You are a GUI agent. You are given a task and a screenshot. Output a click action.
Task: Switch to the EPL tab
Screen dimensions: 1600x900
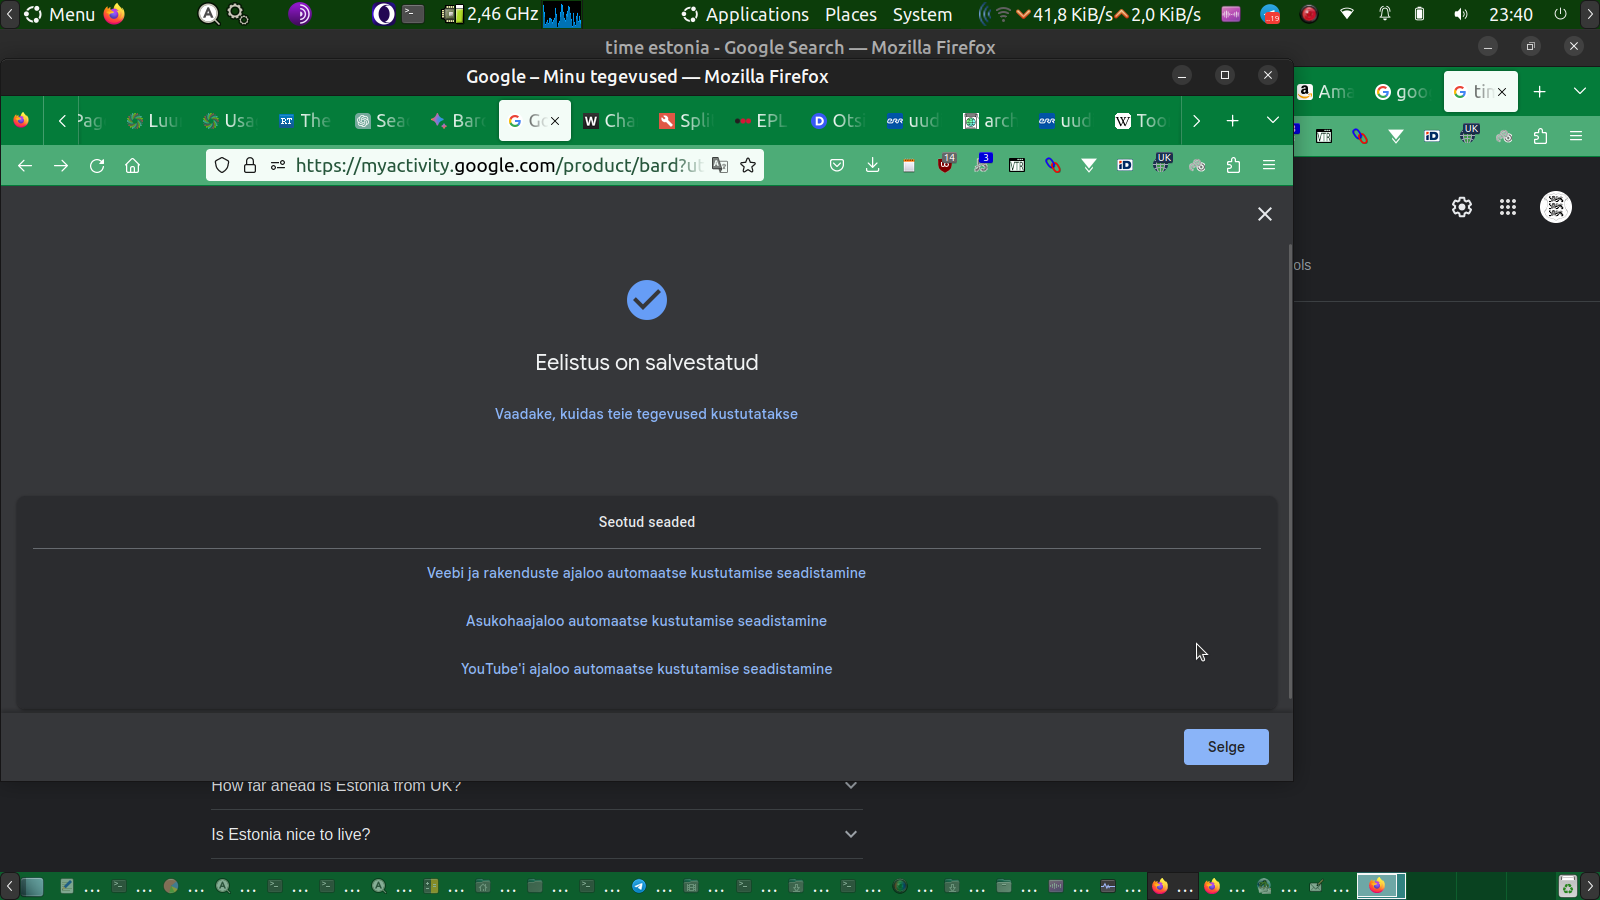point(761,121)
